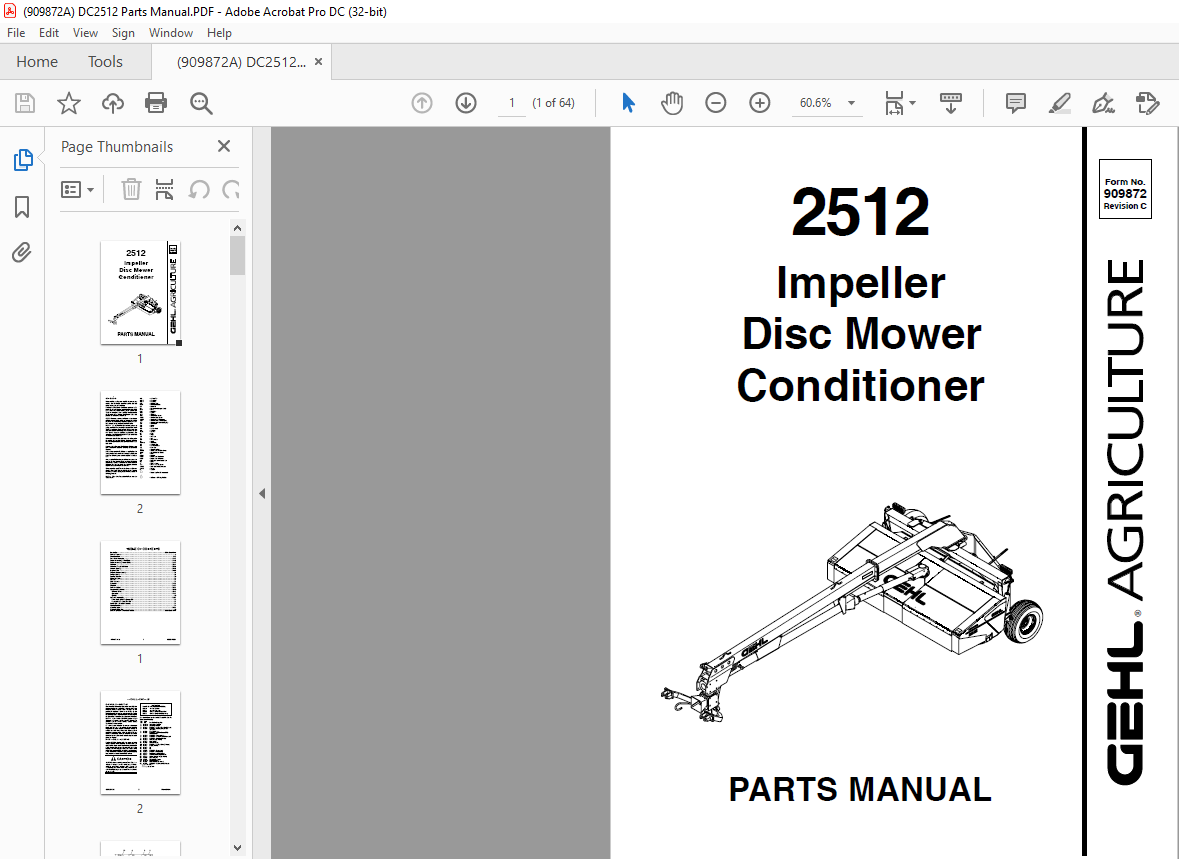The image size is (1179, 859).
Task: Click the thumbnails scrollbar handle
Action: tap(238, 256)
